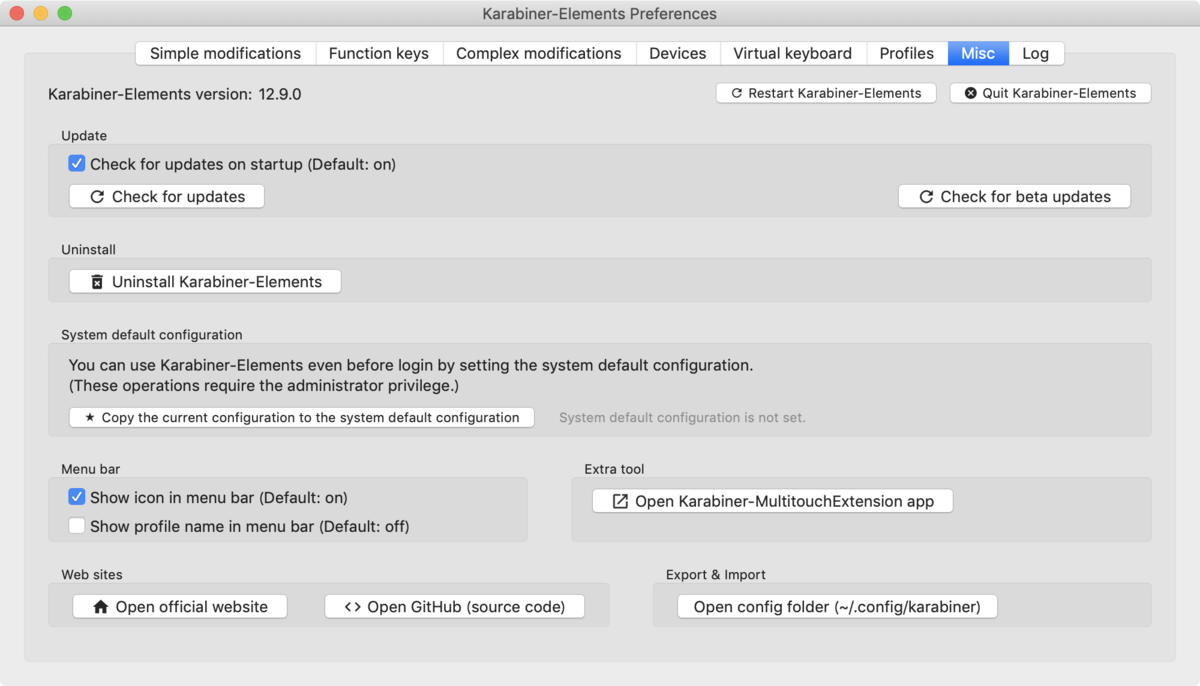1200x686 pixels.
Task: Select the Virtual keyboard tab
Action: tap(792, 53)
